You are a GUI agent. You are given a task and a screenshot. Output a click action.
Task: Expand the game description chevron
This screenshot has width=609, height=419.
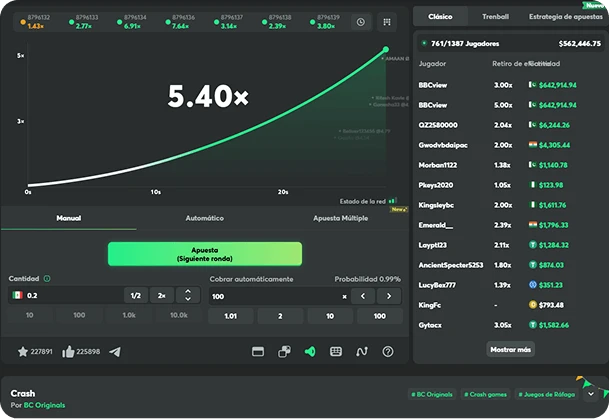click(590, 393)
